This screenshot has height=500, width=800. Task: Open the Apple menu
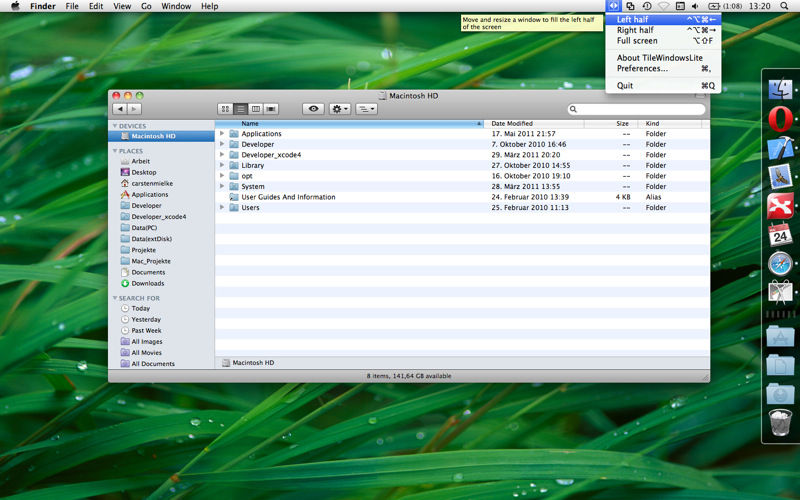tap(15, 6)
